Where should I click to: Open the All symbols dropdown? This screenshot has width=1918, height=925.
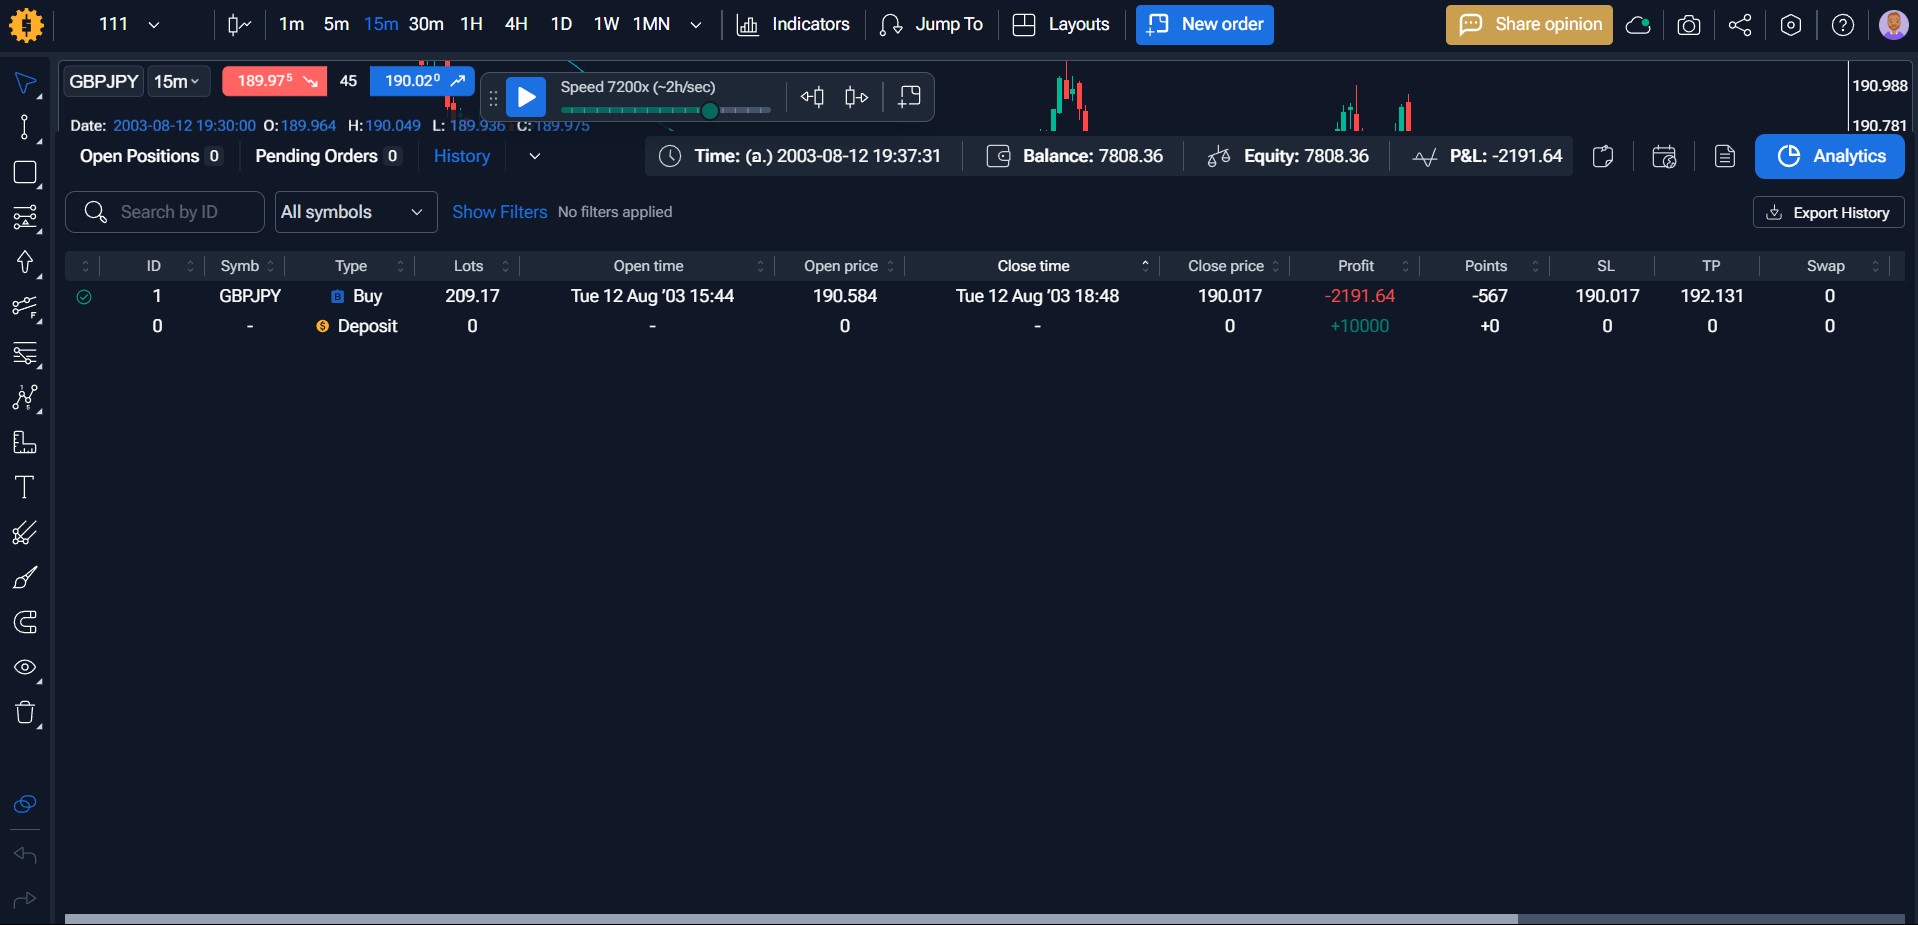click(x=355, y=212)
